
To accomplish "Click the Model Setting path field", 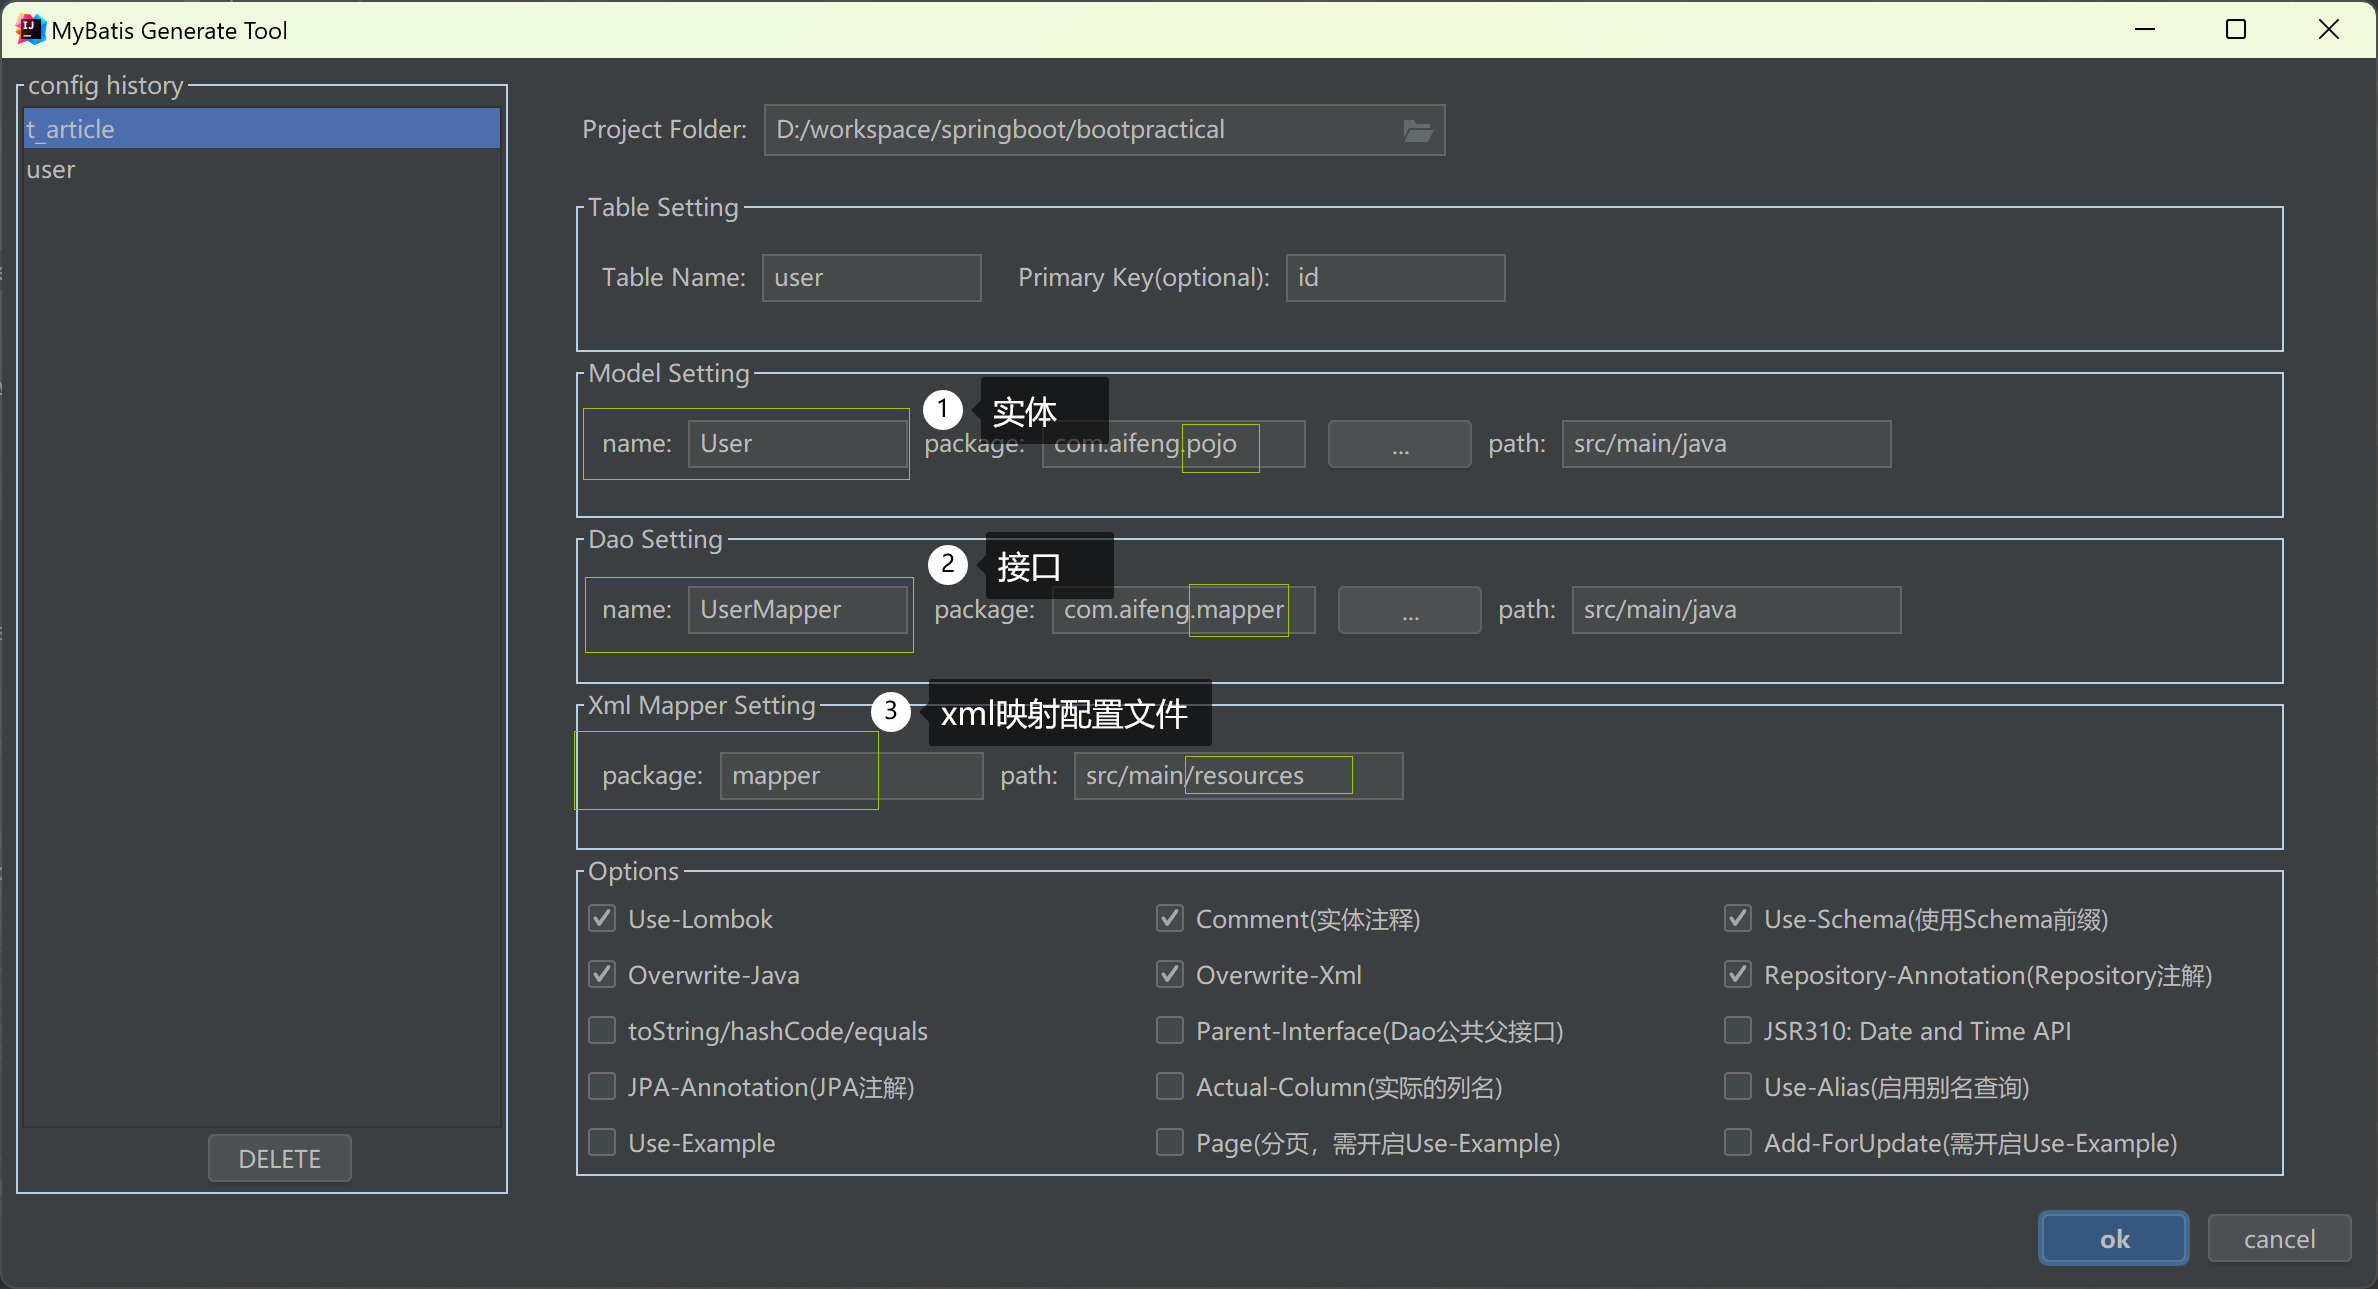I will [x=1727, y=444].
